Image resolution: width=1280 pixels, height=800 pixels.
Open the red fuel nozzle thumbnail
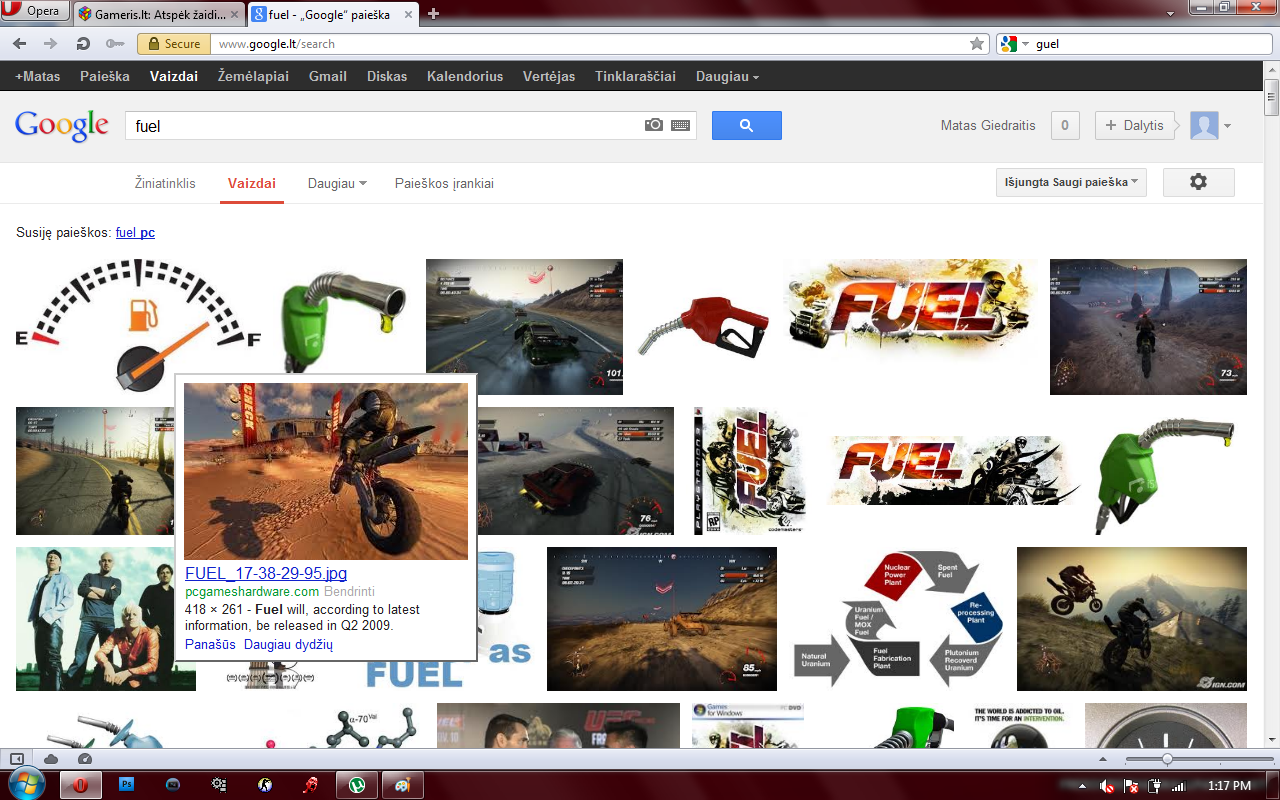[705, 326]
